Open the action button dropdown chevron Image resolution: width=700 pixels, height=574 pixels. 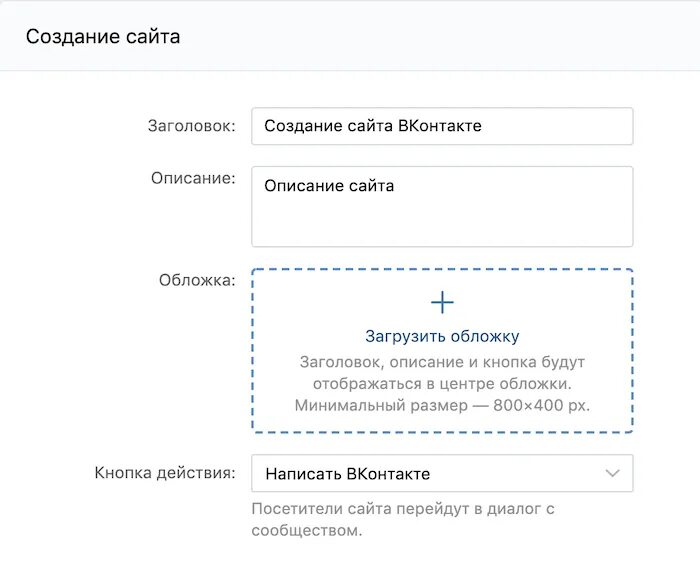pyautogui.click(x=612, y=473)
